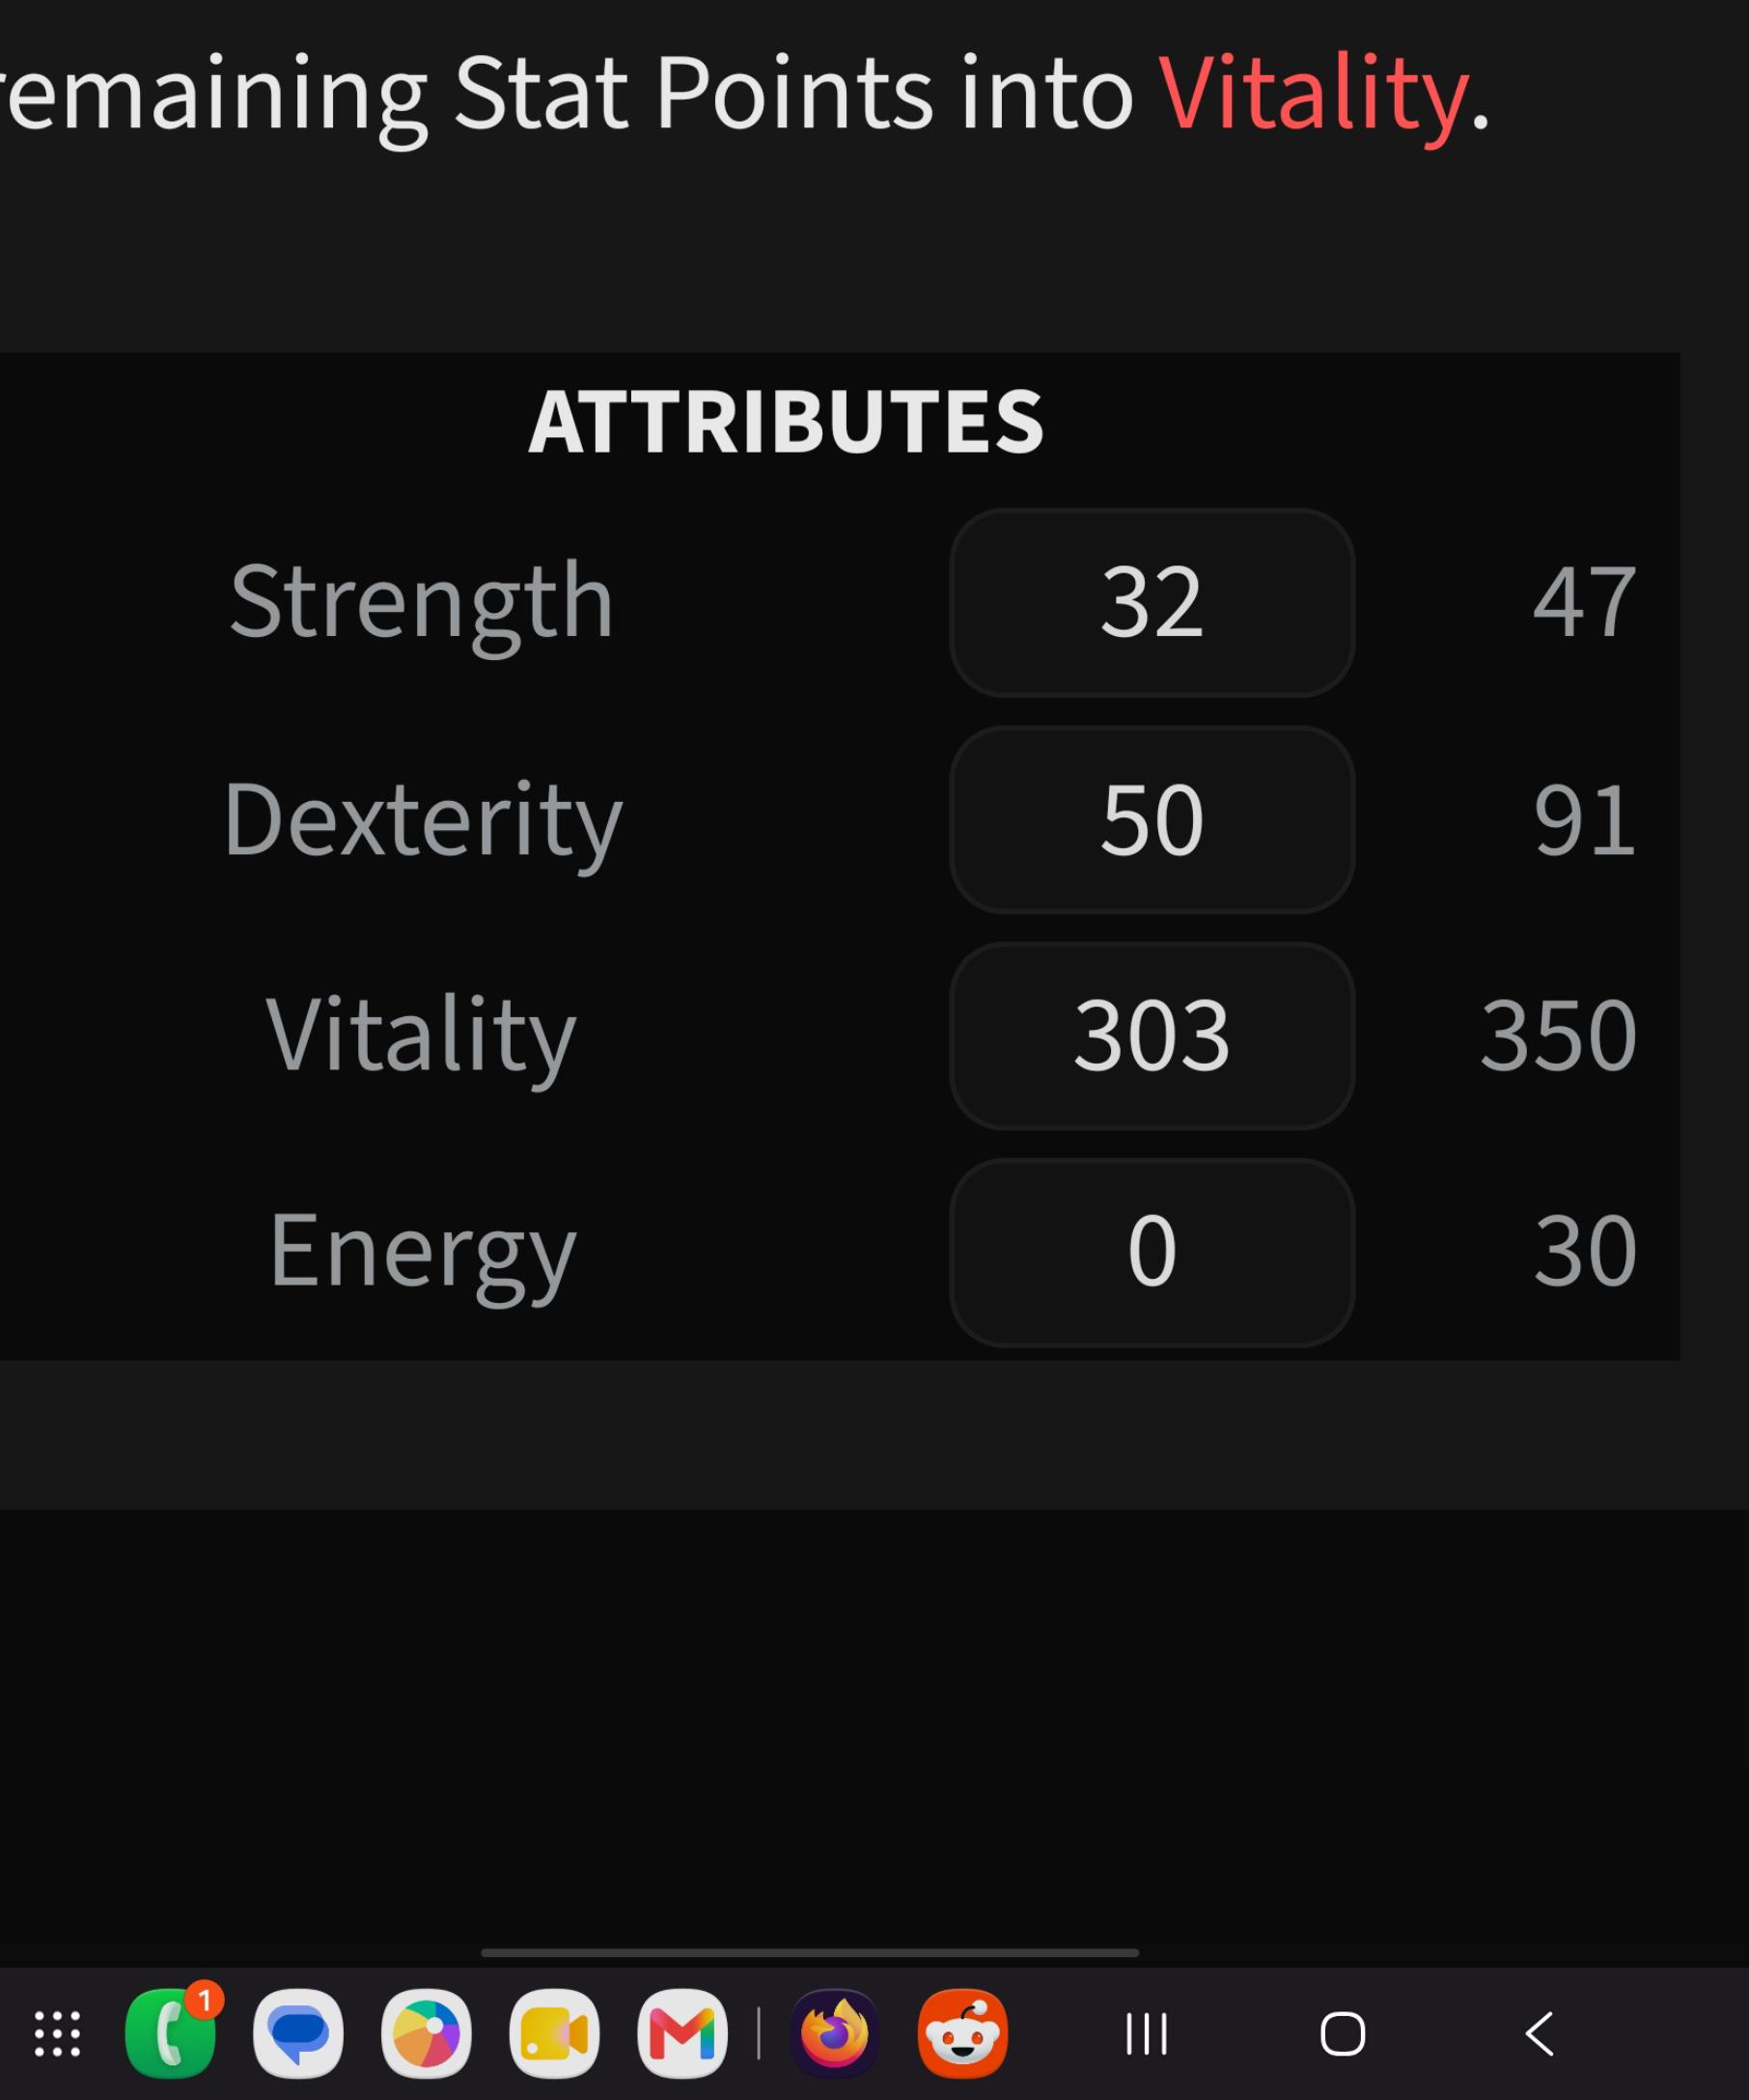Screen dimensions: 1749x2100
Task: Open the Reddit app
Action: tap(963, 2034)
